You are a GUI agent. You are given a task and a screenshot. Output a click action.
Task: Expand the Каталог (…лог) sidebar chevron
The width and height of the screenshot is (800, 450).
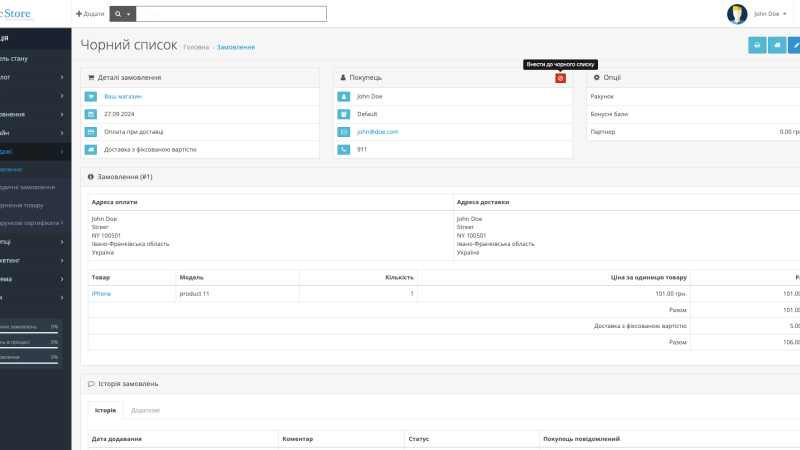pyautogui.click(x=62, y=77)
